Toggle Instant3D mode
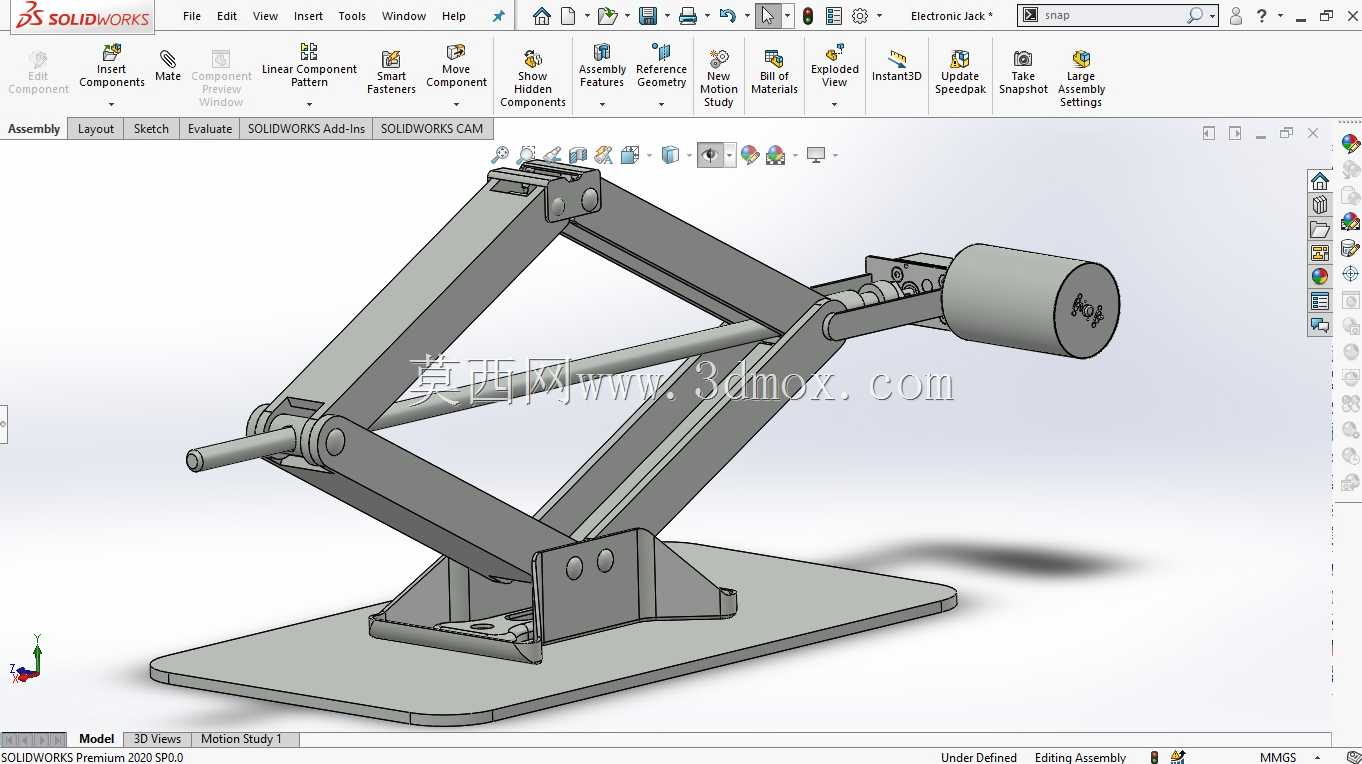The width and height of the screenshot is (1362, 764). click(x=896, y=66)
